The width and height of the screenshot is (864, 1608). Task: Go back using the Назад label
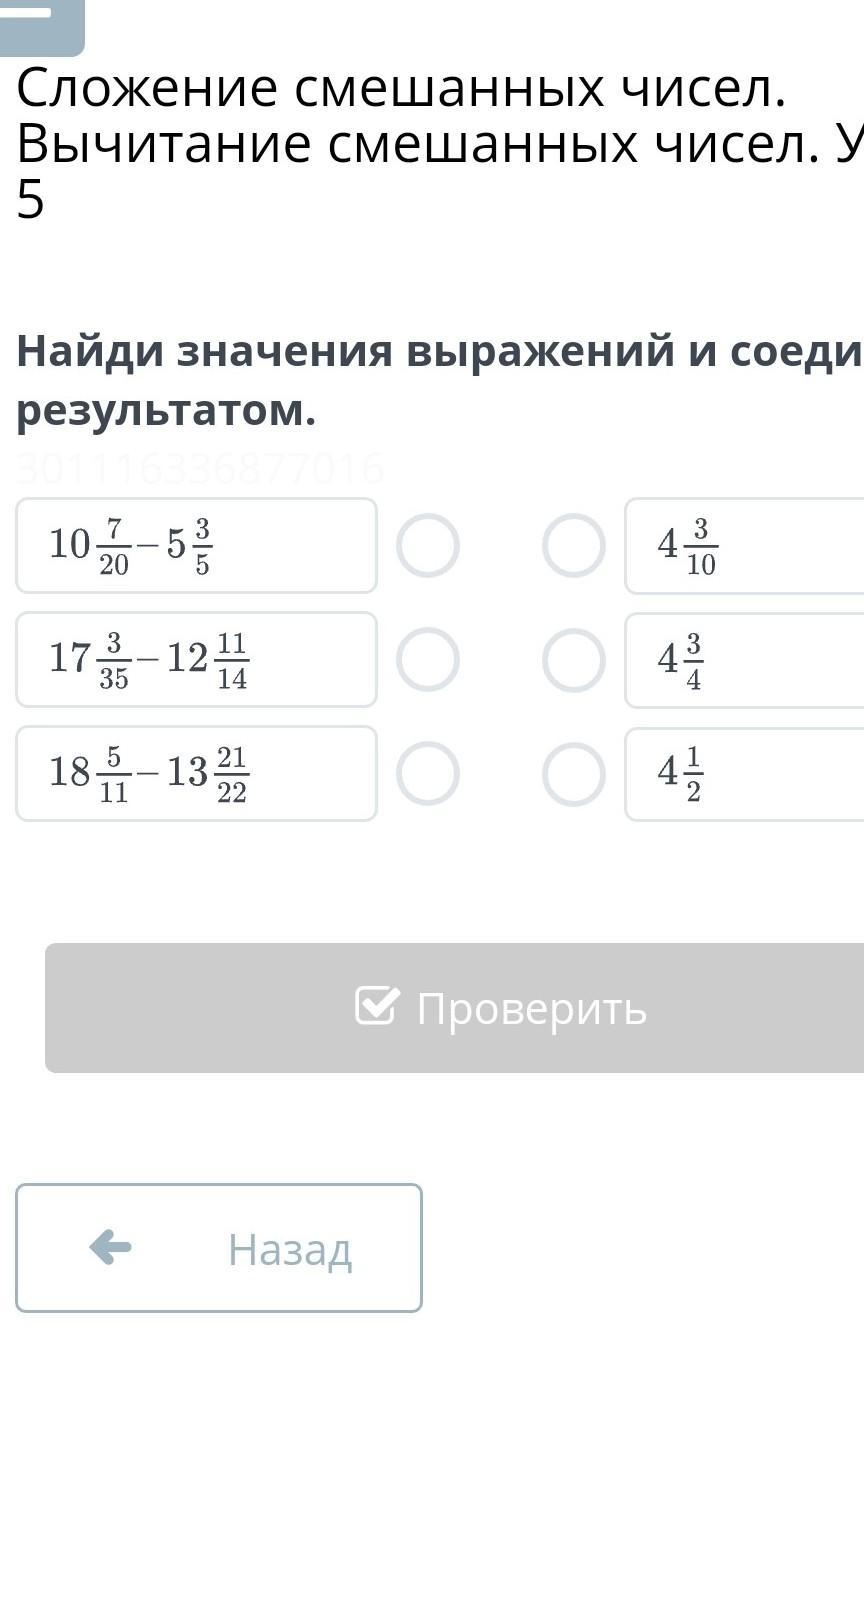point(290,1249)
